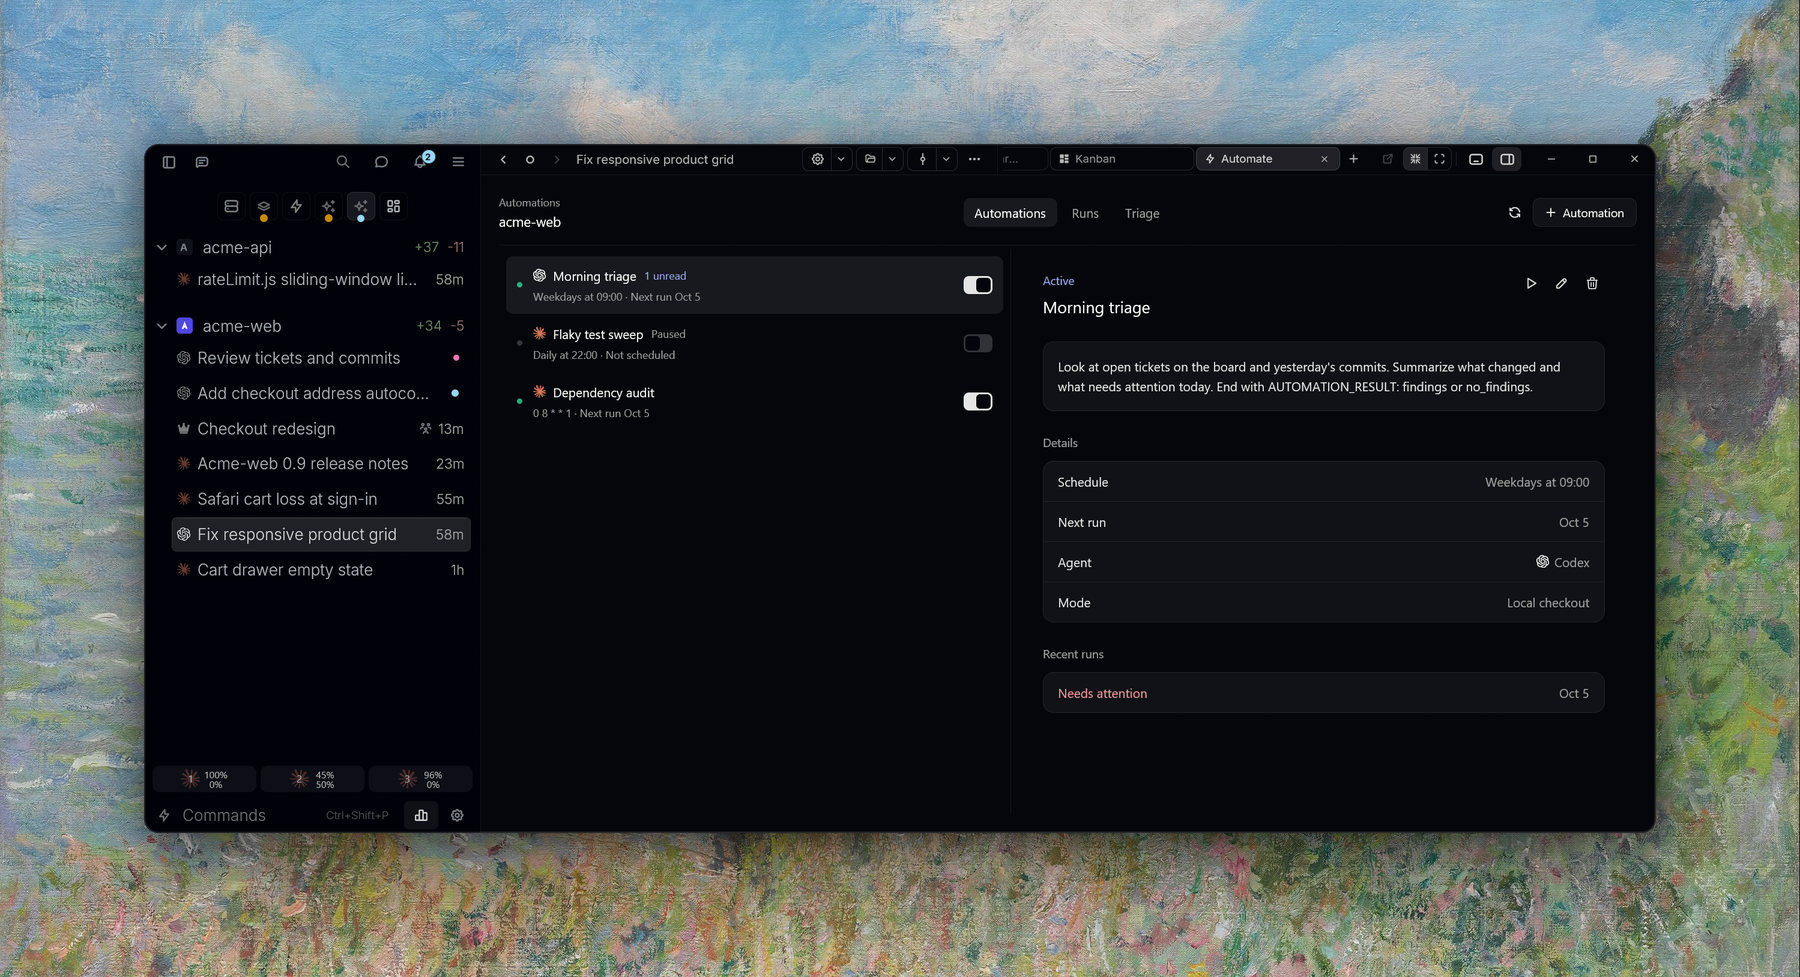Image resolution: width=1800 pixels, height=977 pixels.
Task: Open Safari cart loss at sign-in
Action: pos(321,499)
